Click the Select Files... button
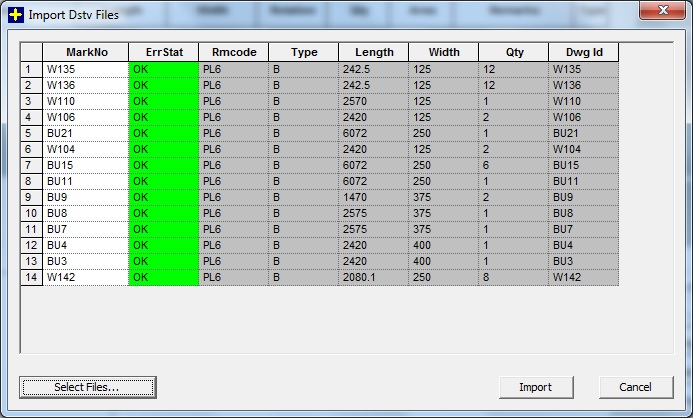The height and width of the screenshot is (418, 693). click(x=87, y=387)
